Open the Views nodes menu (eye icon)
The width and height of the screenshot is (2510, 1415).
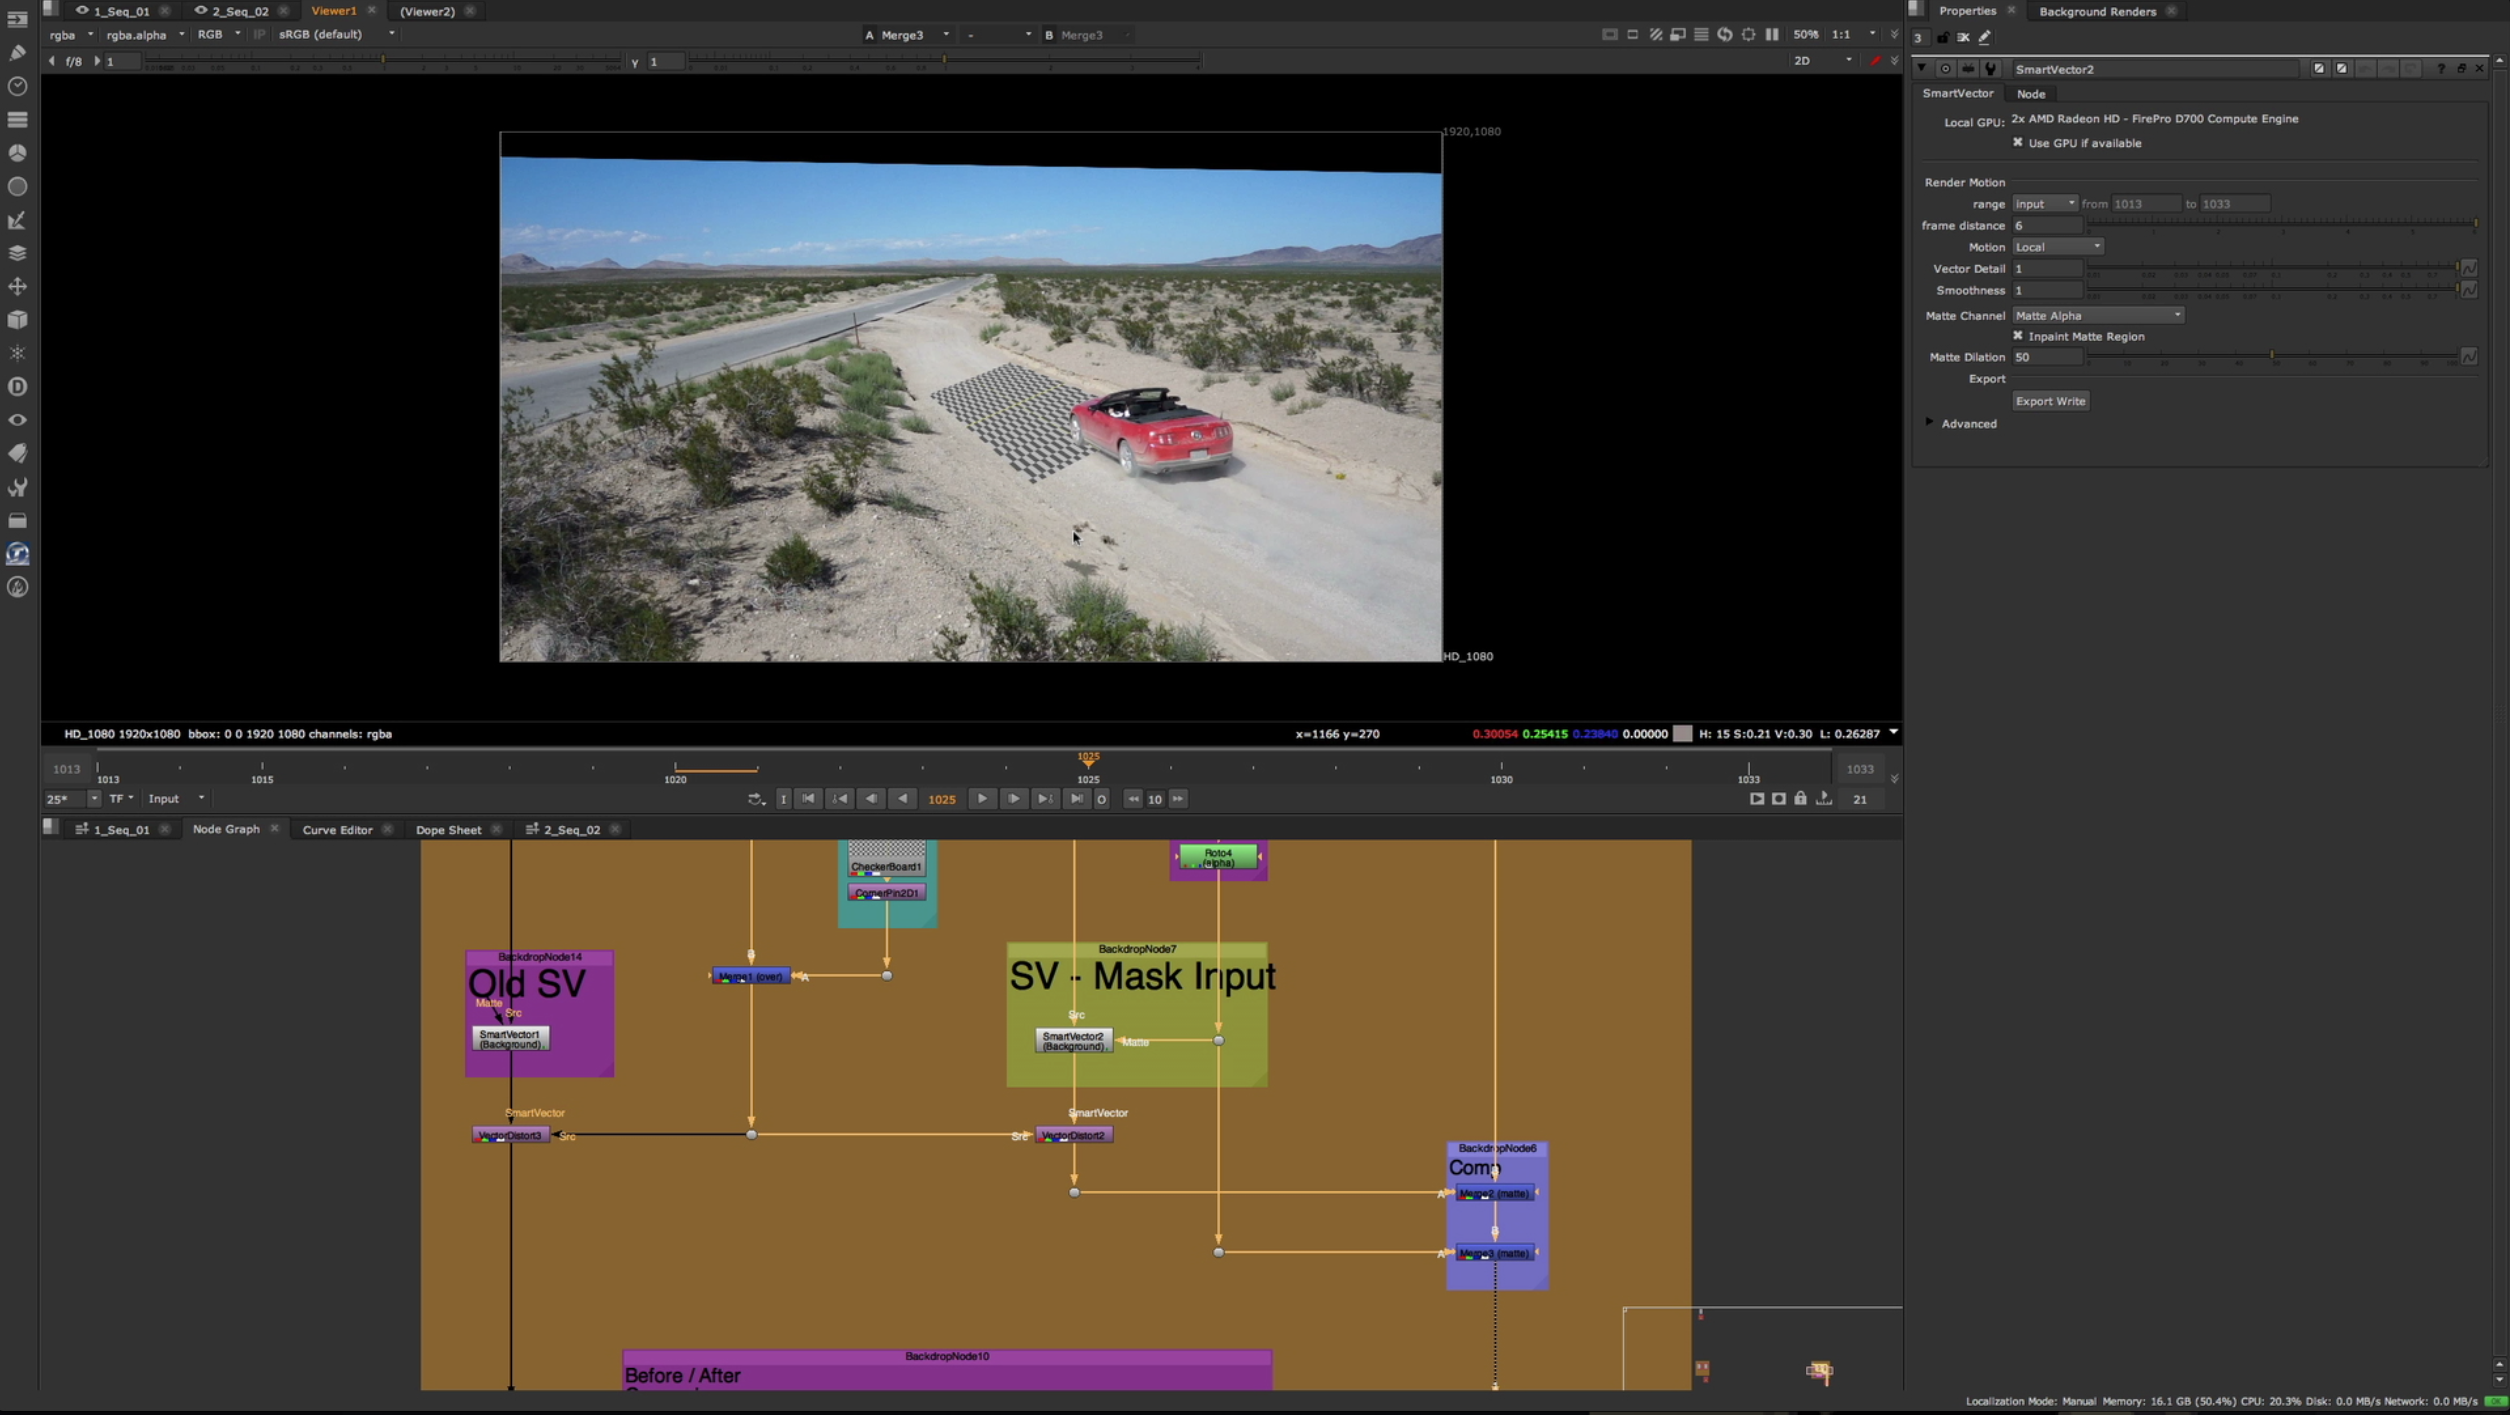pos(17,420)
